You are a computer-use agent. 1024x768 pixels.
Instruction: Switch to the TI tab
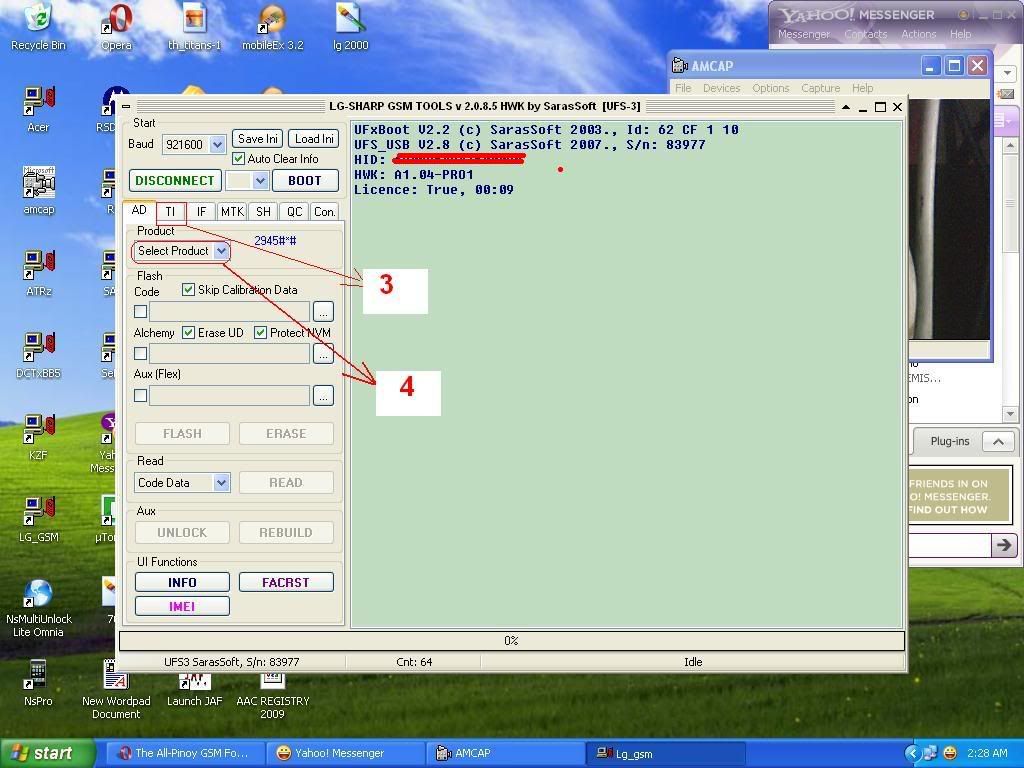(x=170, y=212)
